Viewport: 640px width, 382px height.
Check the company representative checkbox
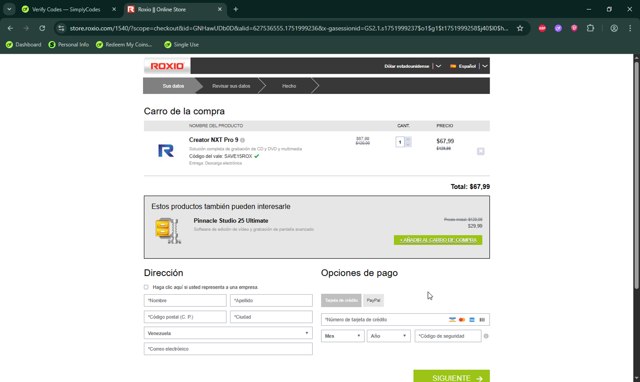(146, 287)
